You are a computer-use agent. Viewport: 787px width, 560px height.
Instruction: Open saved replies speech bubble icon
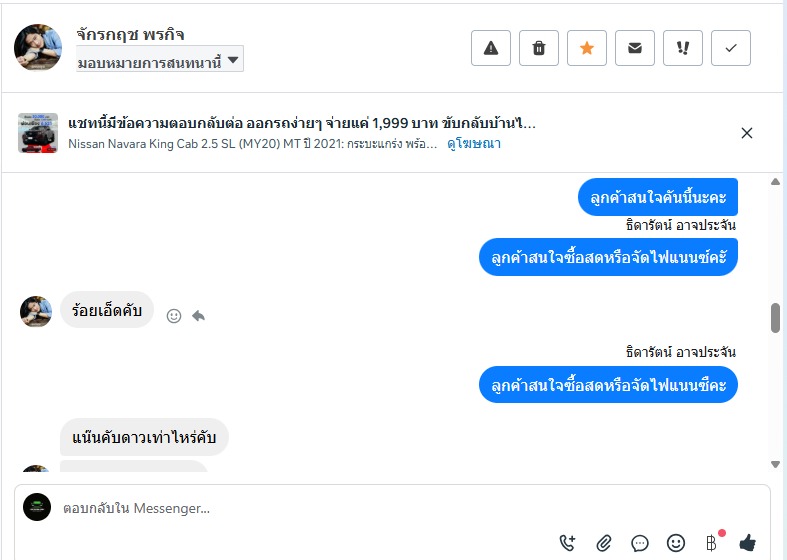640,543
